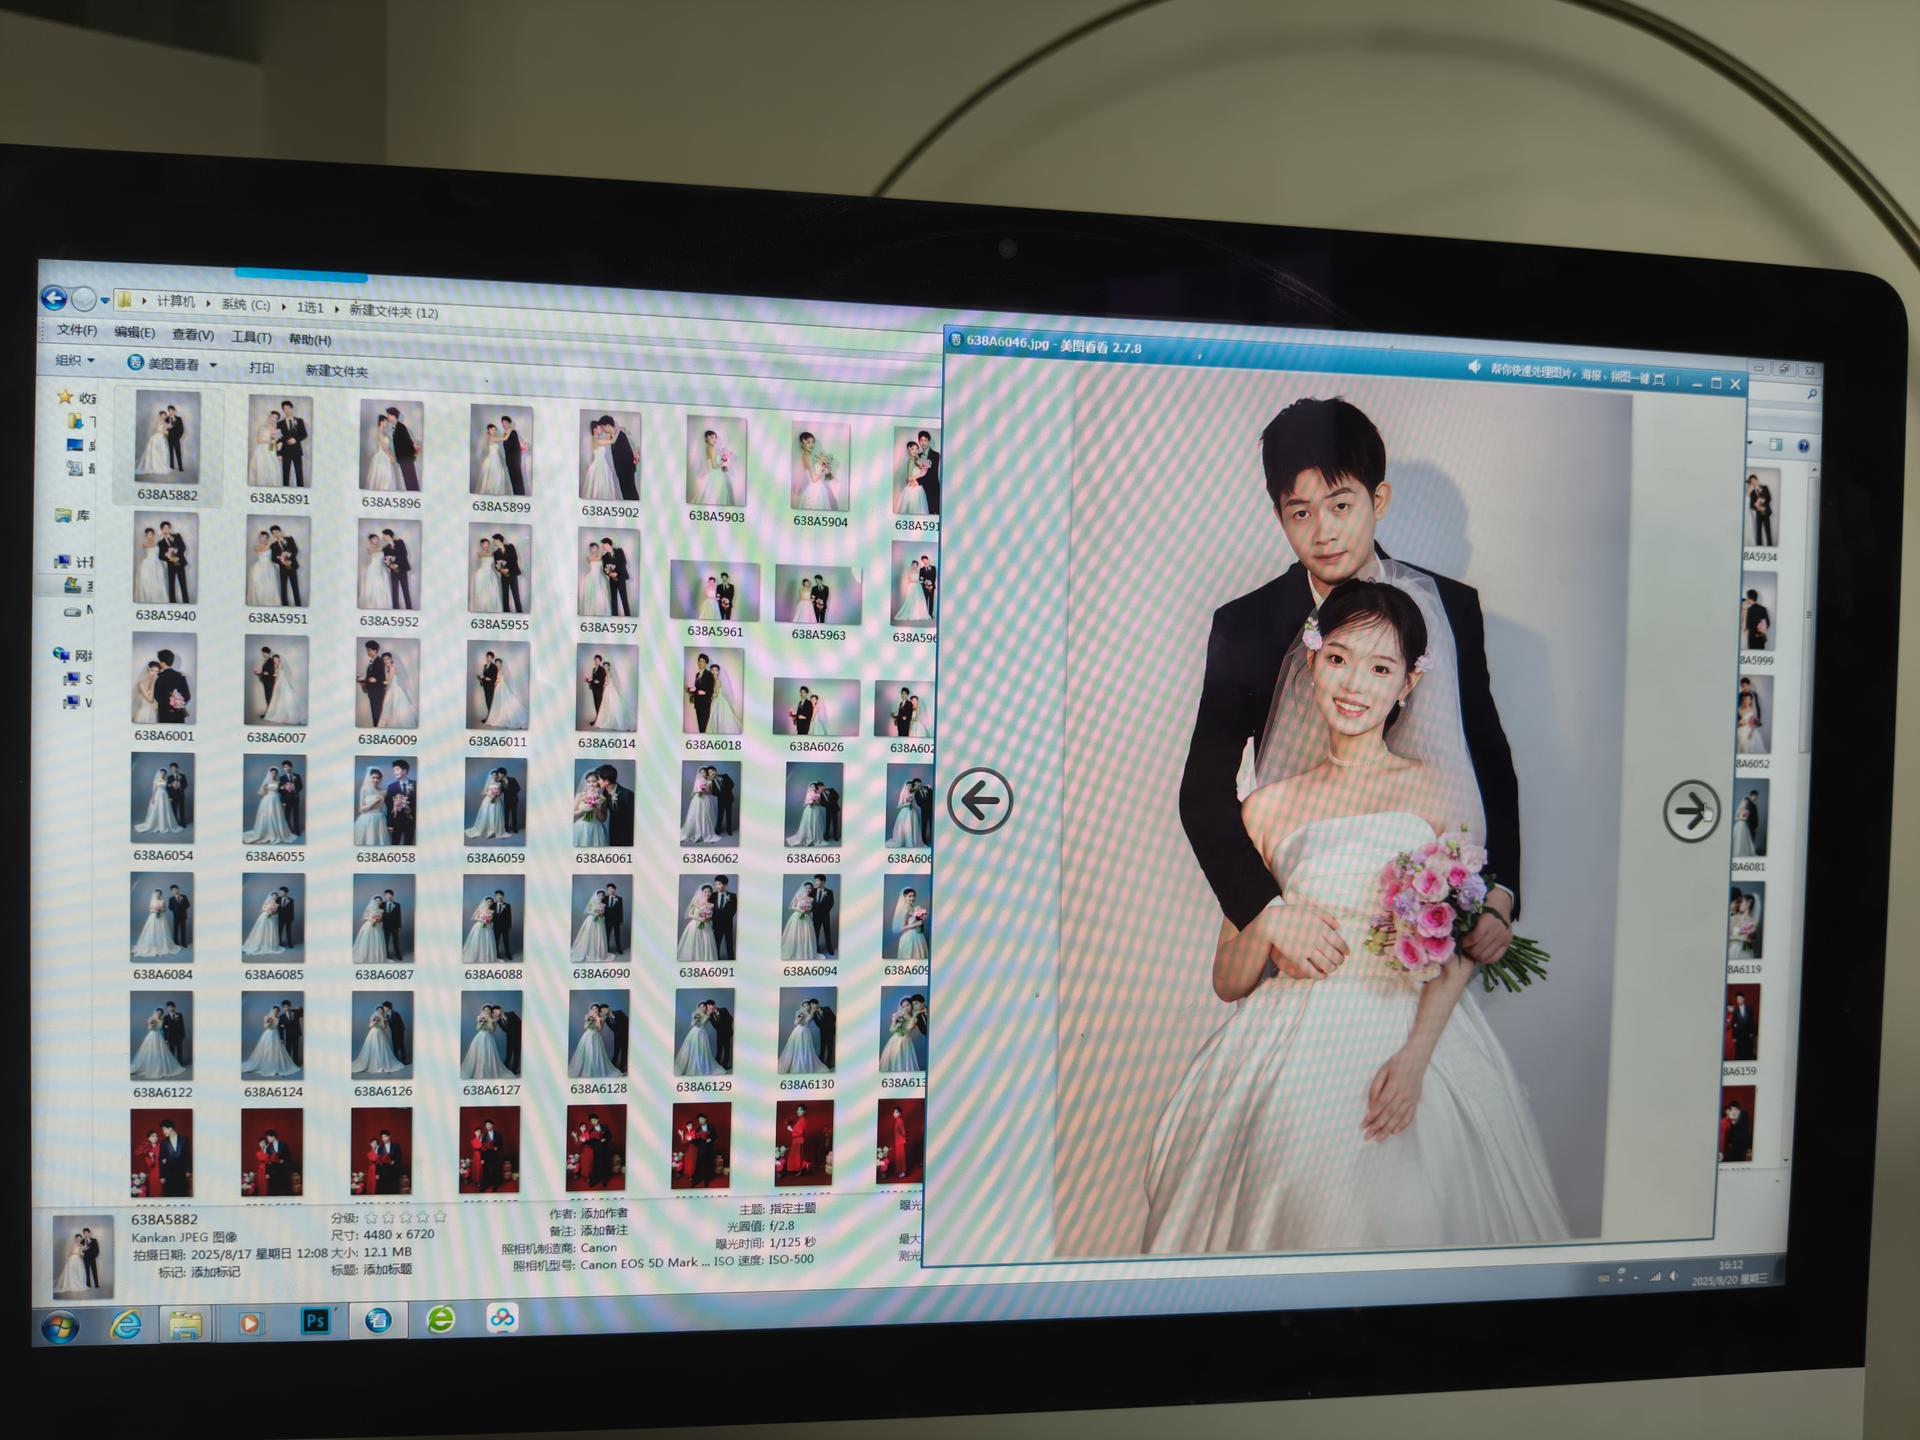Launch Internet Explorer from taskbar
The image size is (1920, 1440).
coord(125,1325)
